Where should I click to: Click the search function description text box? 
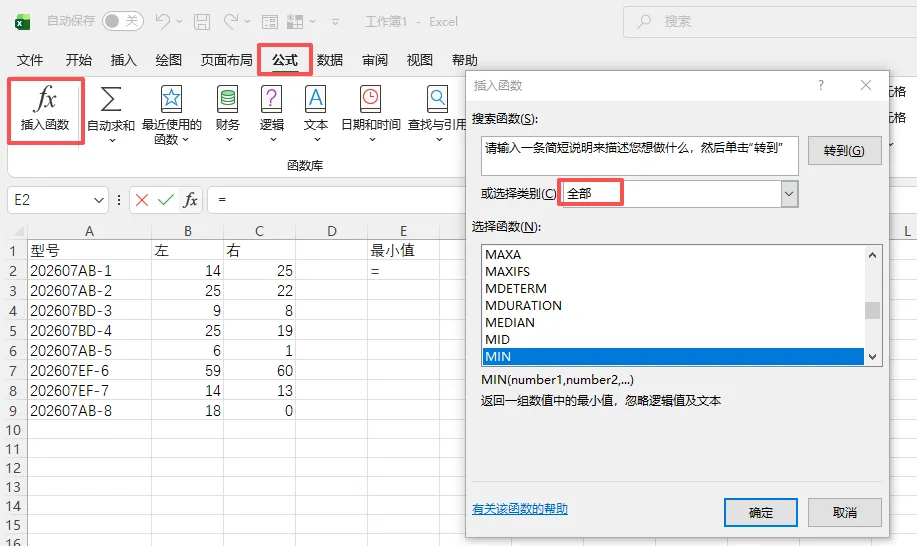point(640,156)
